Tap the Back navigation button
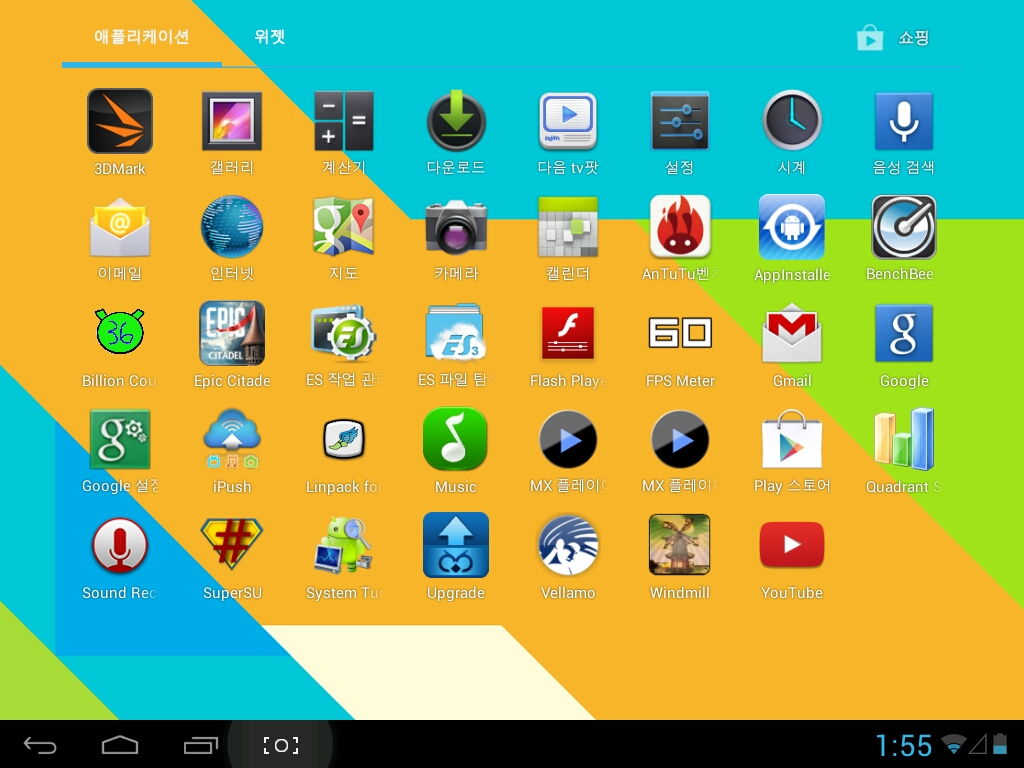1024x768 pixels. pos(40,745)
